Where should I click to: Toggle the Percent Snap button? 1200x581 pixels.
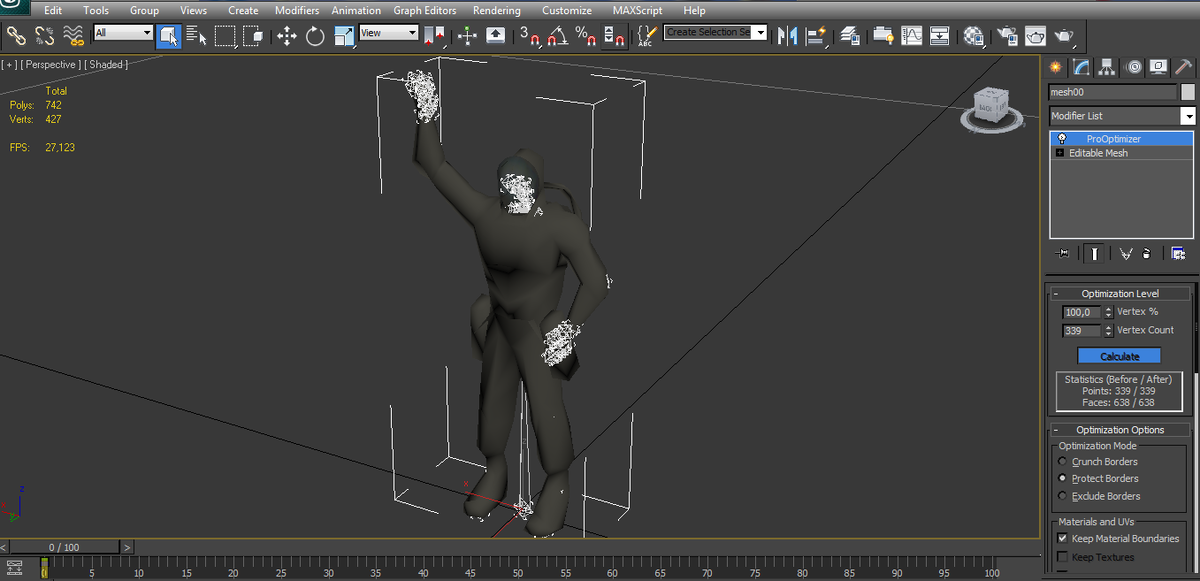pyautogui.click(x=586, y=36)
